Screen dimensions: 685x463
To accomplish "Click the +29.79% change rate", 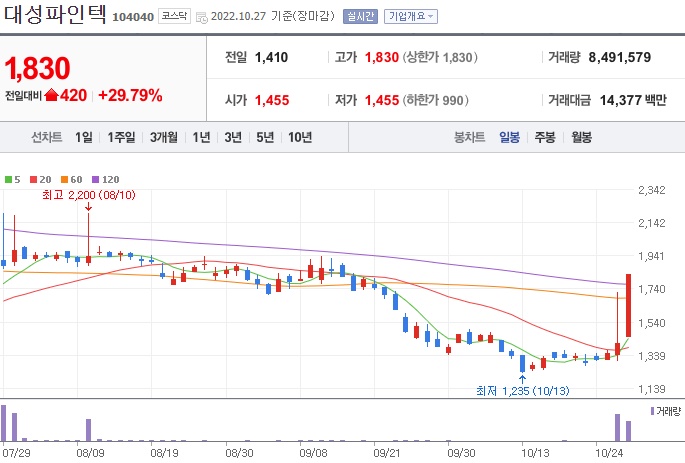I will click(x=130, y=95).
